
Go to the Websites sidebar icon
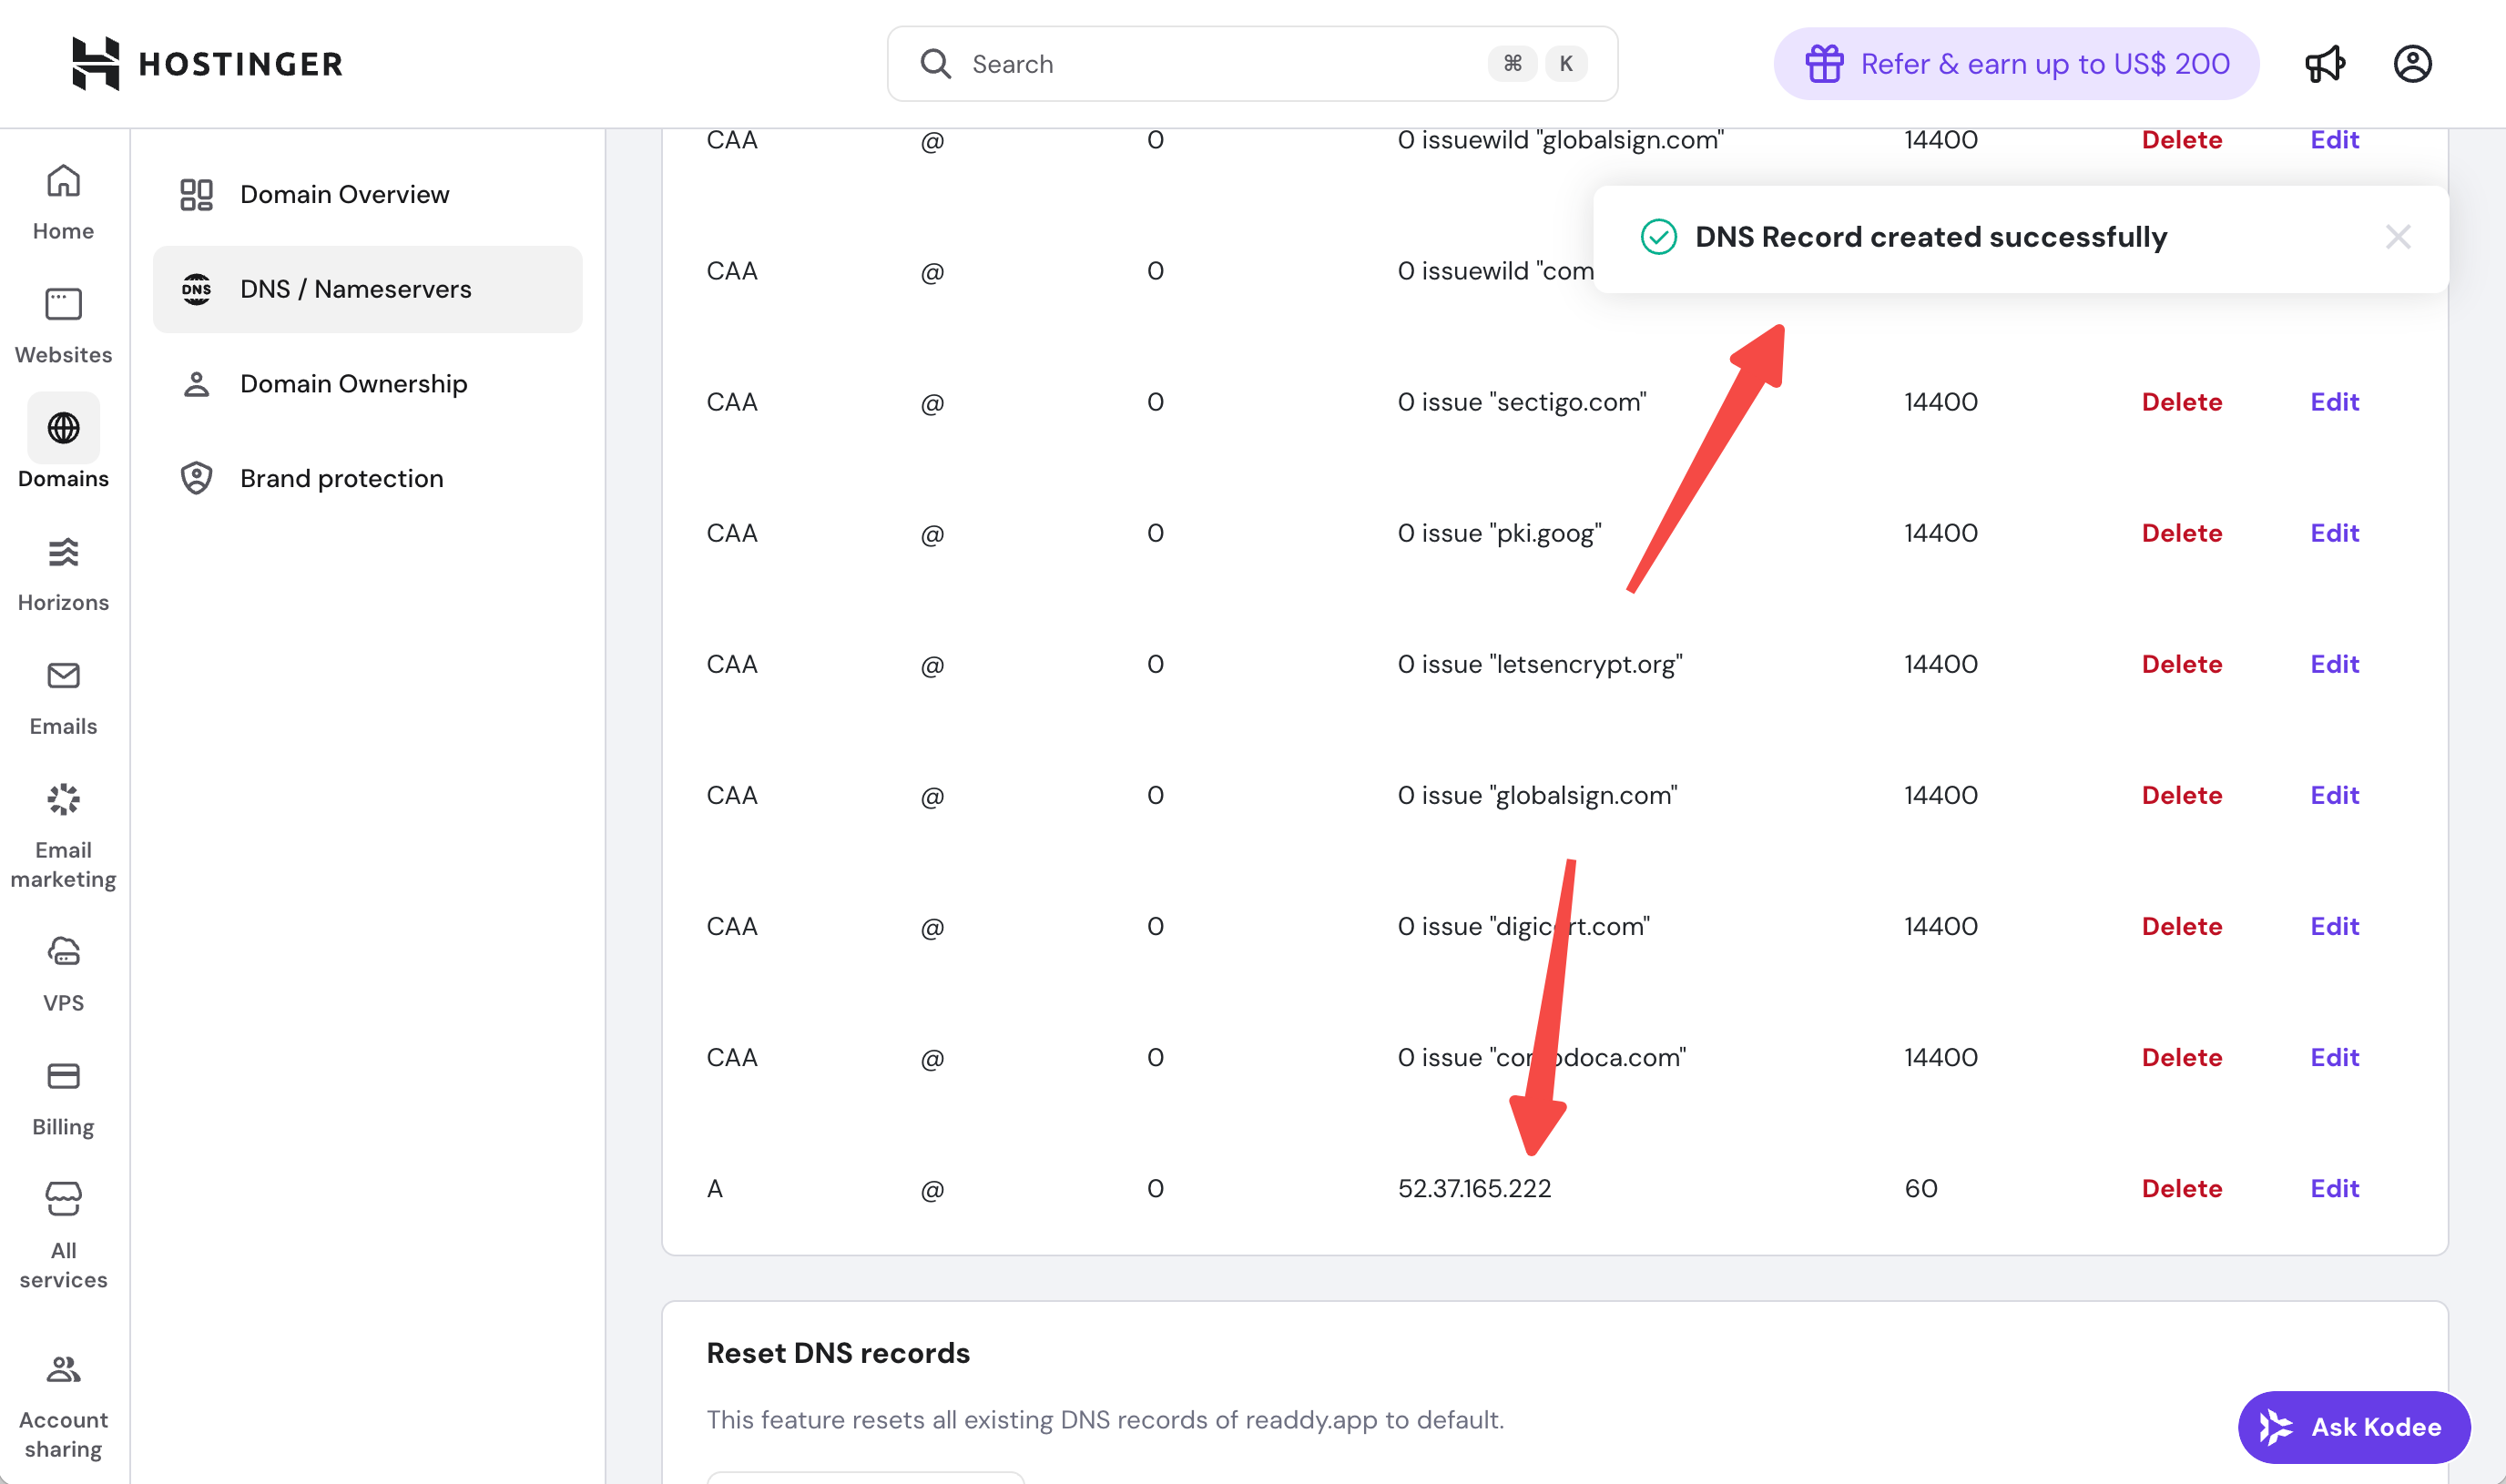click(x=63, y=305)
